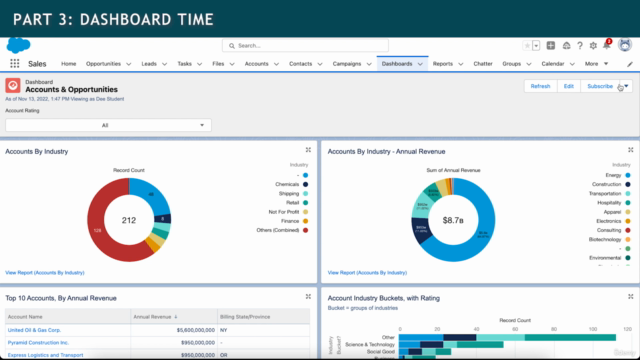Open the Groups tab
The width and height of the screenshot is (640, 360).
(511, 64)
